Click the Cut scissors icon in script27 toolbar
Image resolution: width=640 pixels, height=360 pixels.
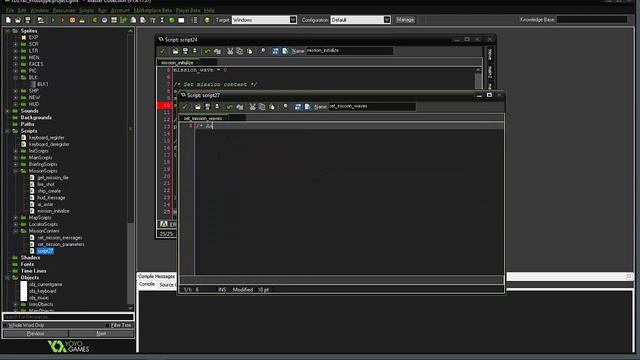tap(252, 107)
